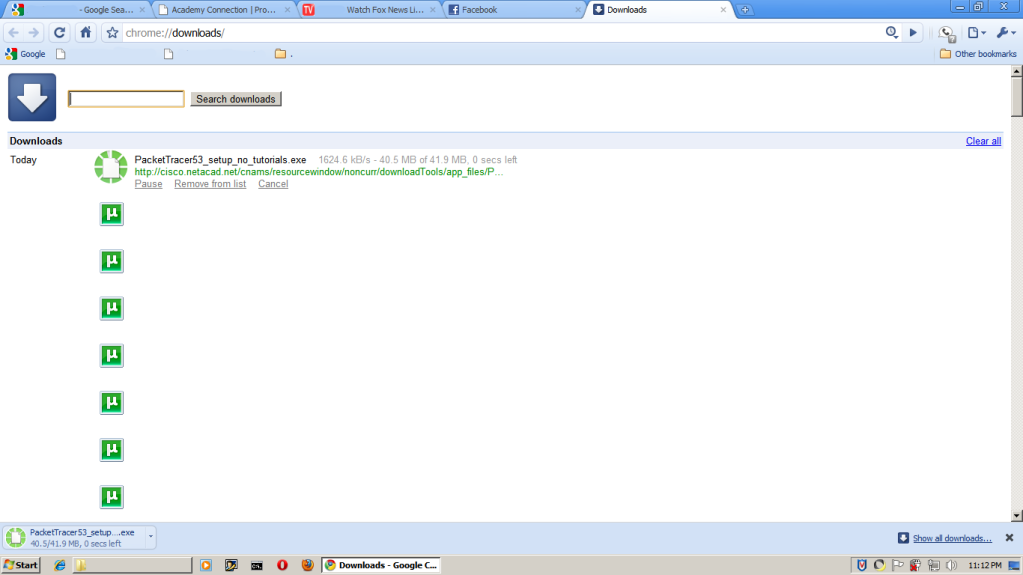The image size is (1023, 575).
Task: Click the reload page button
Action: pyautogui.click(x=60, y=32)
